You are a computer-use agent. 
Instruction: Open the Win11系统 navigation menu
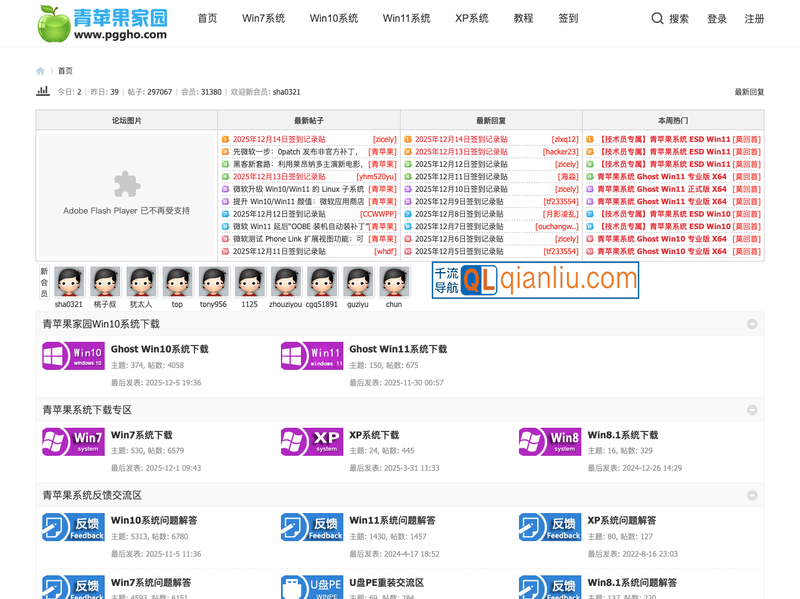point(406,18)
